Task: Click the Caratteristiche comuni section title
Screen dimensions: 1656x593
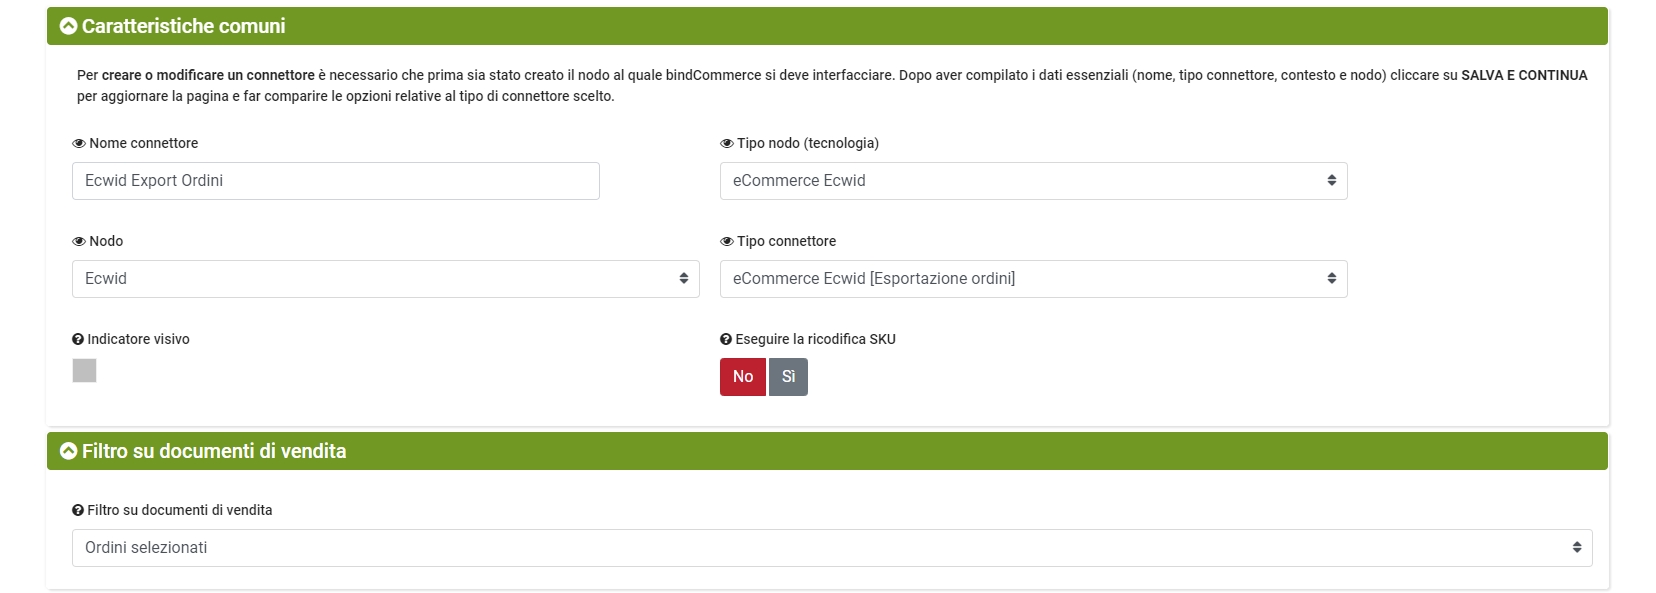Action: click(183, 26)
